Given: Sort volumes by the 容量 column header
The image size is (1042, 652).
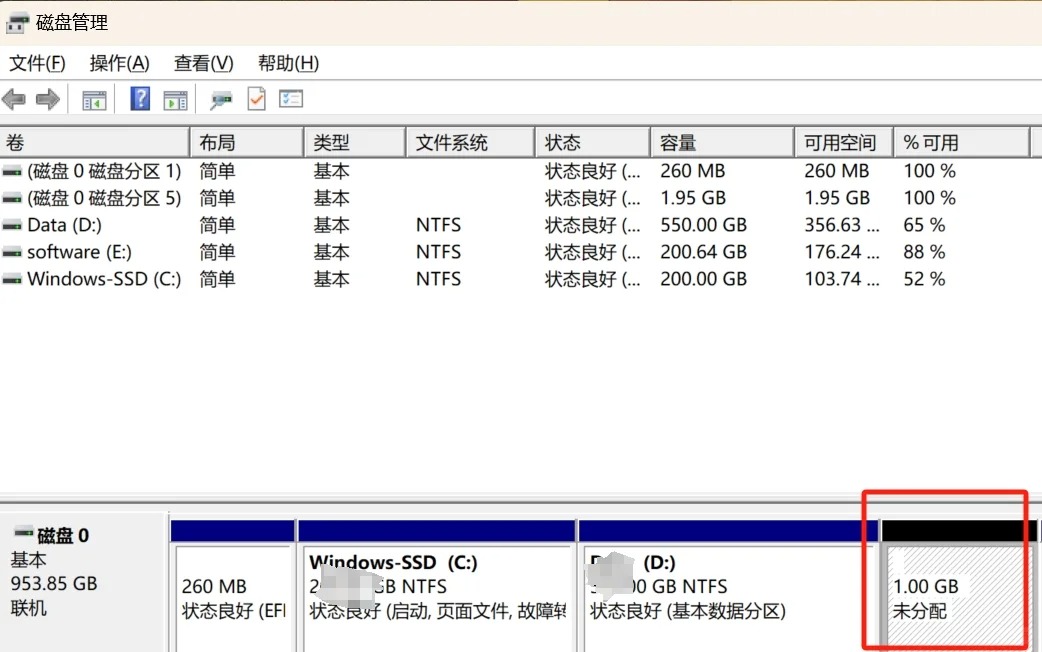Looking at the screenshot, I should (x=720, y=143).
